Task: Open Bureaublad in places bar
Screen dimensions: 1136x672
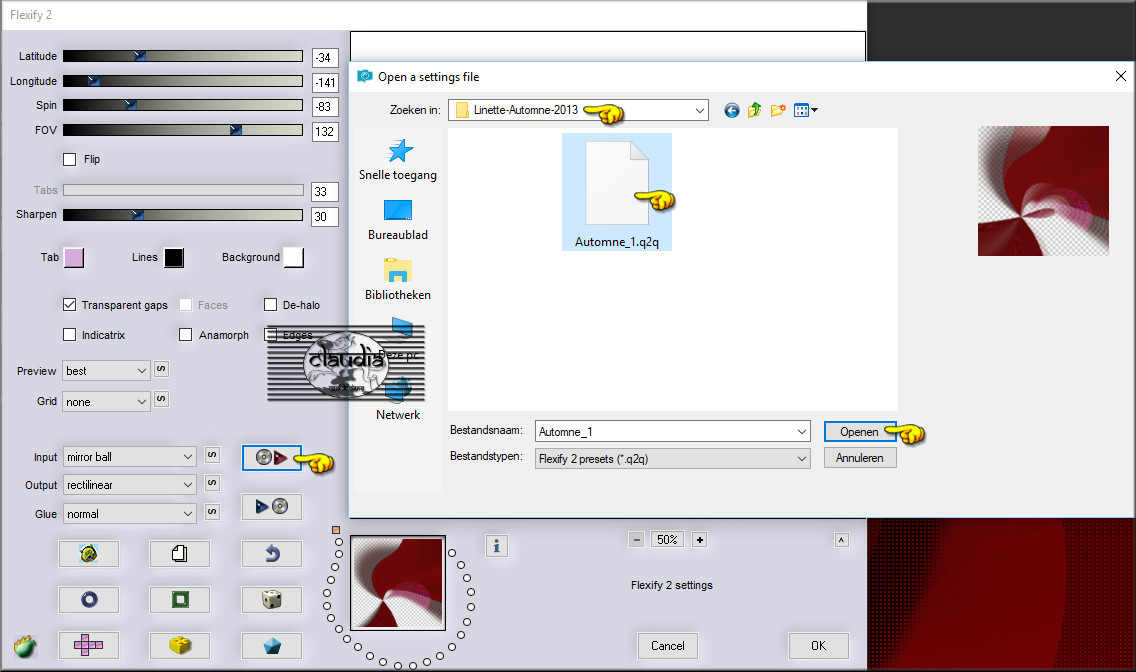Action: (398, 219)
